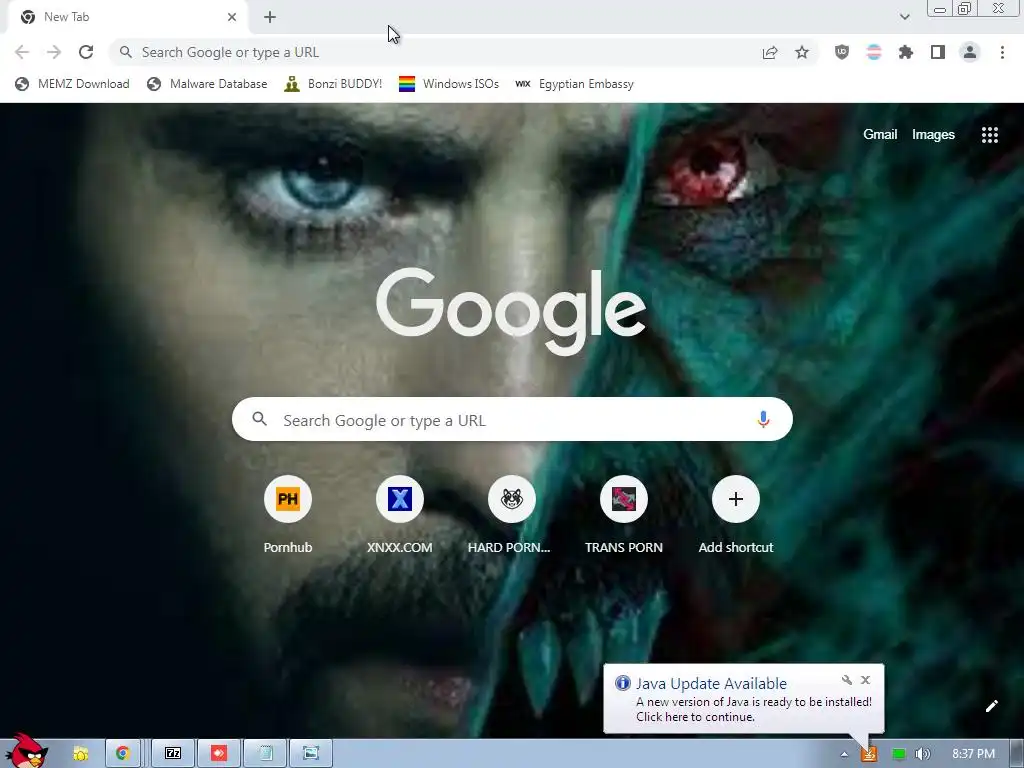The image size is (1024, 768).
Task: Open Gmail link
Action: click(x=880, y=135)
